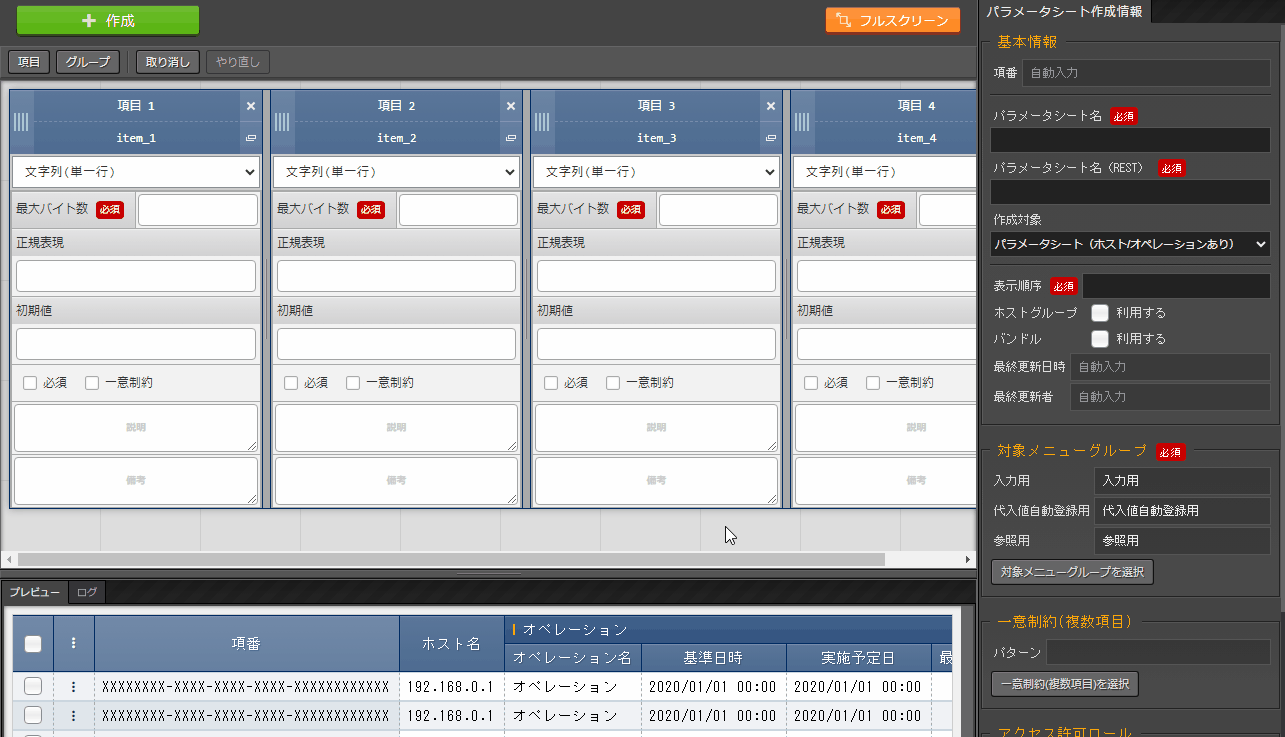Enable the 必須 checkbox in item 1
Screen dimensions: 1285x737
30,383
